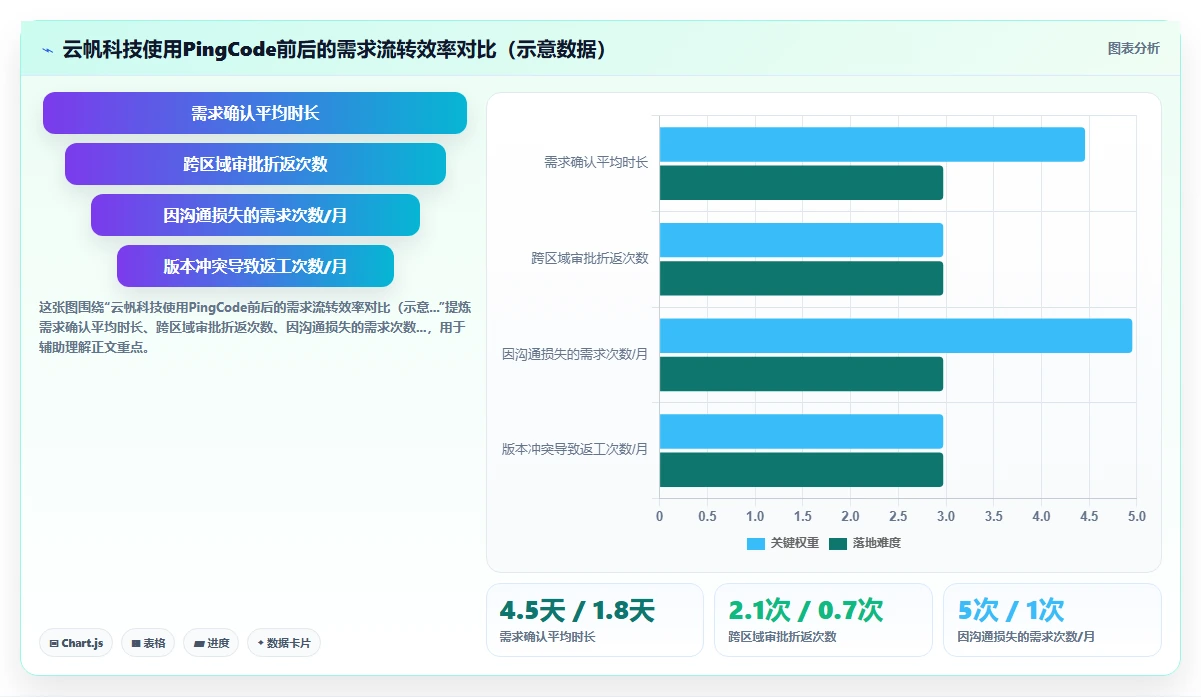1201x697 pixels.
Task: Click the y-axis label 跨区域审批折返次数
Action: (590, 258)
